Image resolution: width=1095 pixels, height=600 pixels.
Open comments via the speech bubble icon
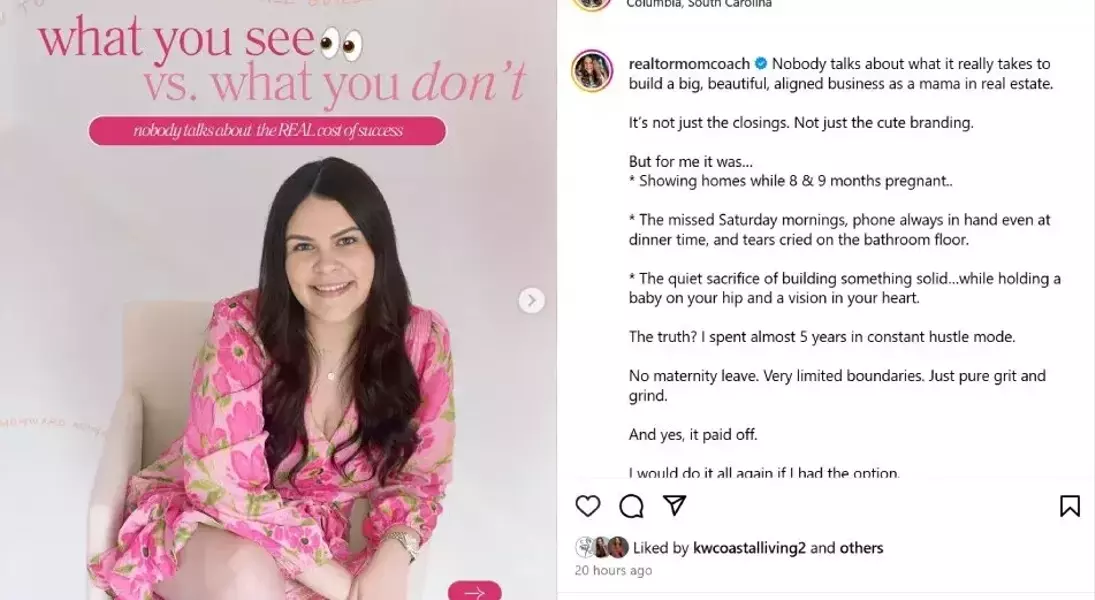[x=631, y=506]
